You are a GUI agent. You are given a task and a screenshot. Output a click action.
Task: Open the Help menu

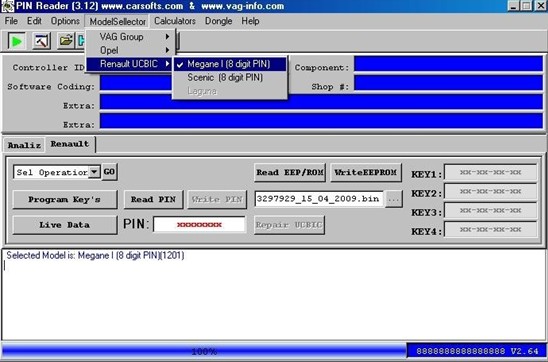pyautogui.click(x=250, y=21)
